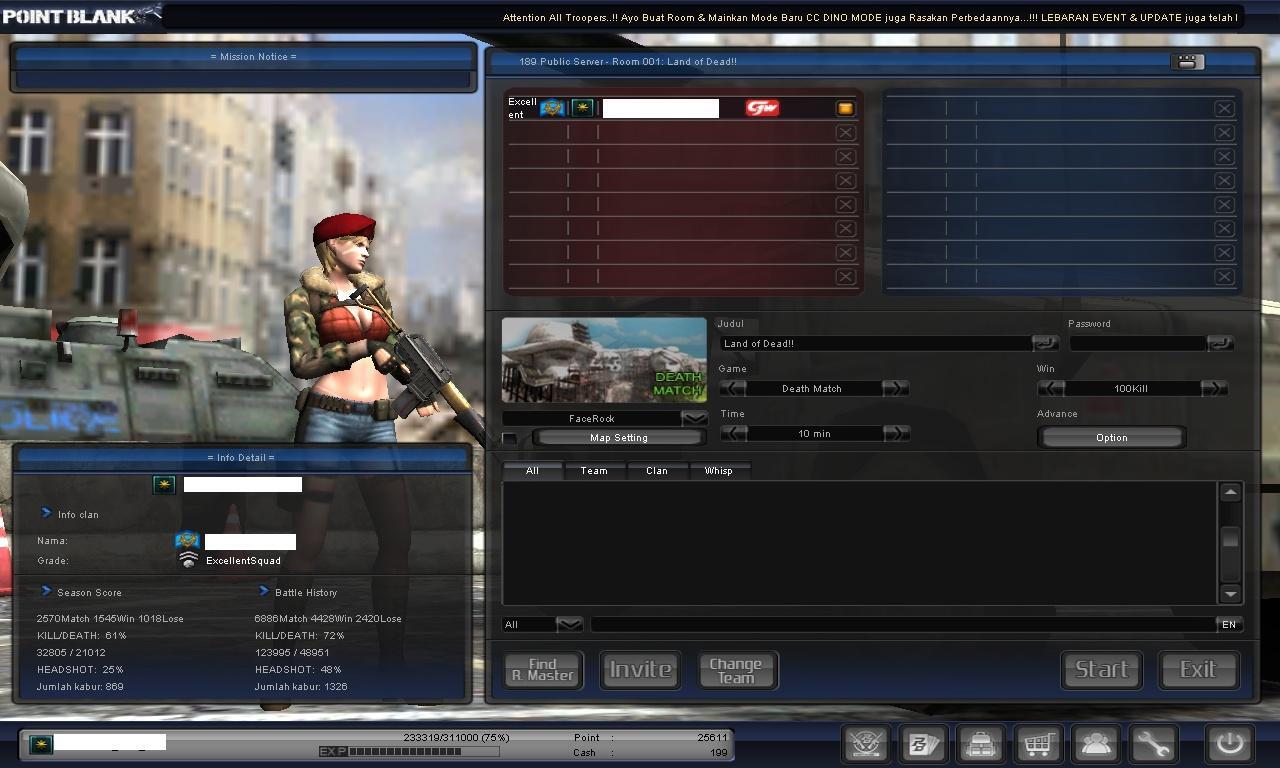Screen dimensions: 1280x768
Task: Click the room title bar icon
Action: (x=1187, y=61)
